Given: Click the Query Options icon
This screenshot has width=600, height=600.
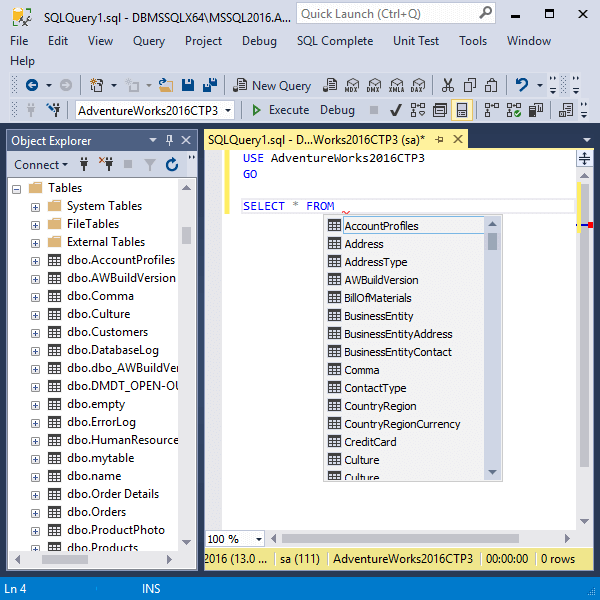Looking at the screenshot, I should [x=440, y=110].
